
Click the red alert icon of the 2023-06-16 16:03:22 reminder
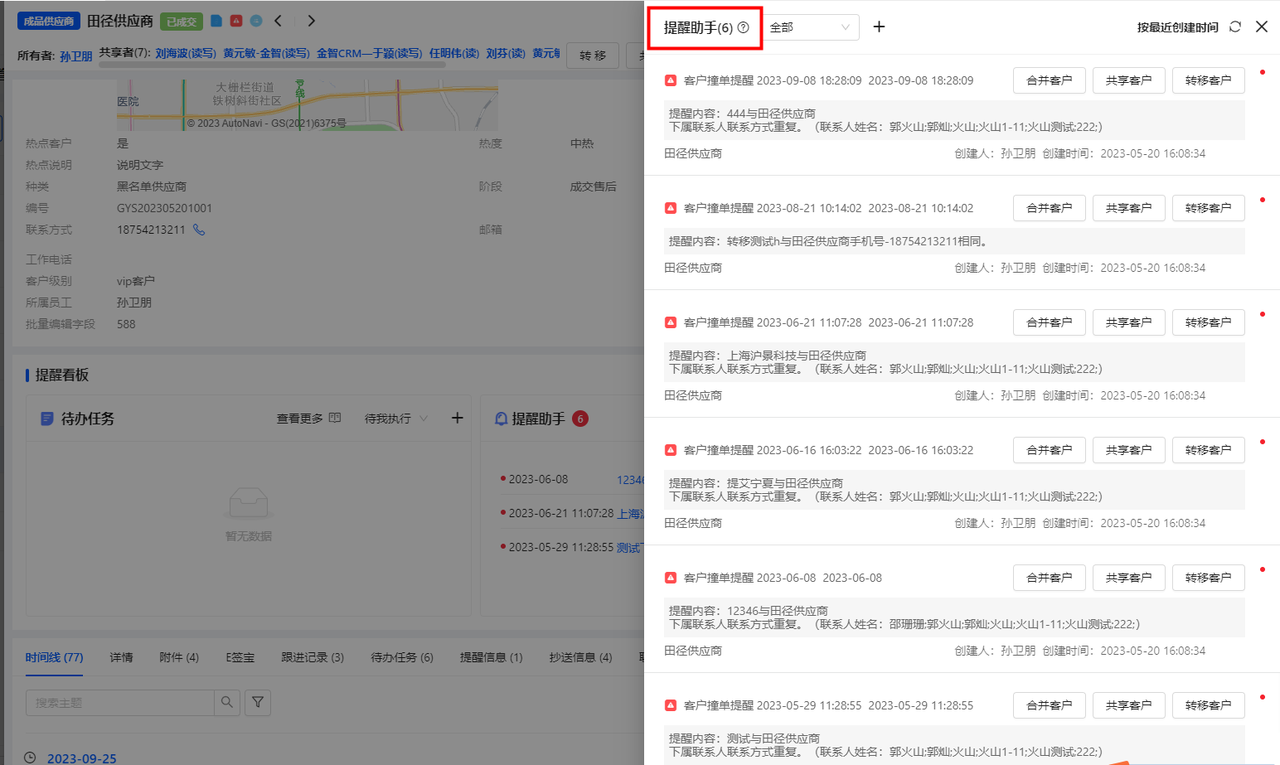click(671, 450)
